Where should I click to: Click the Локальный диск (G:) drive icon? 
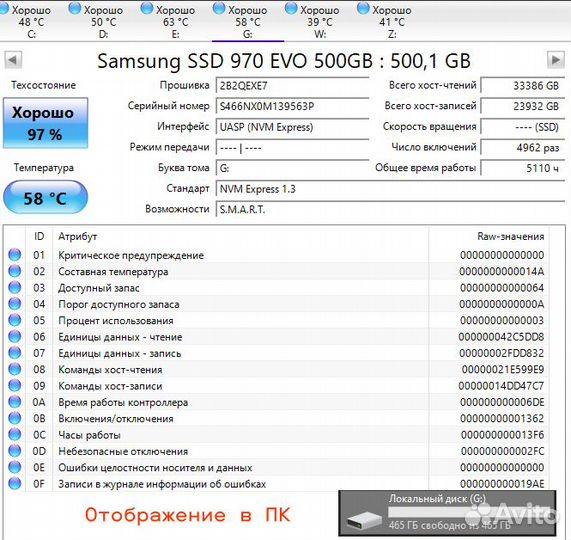click(364, 521)
